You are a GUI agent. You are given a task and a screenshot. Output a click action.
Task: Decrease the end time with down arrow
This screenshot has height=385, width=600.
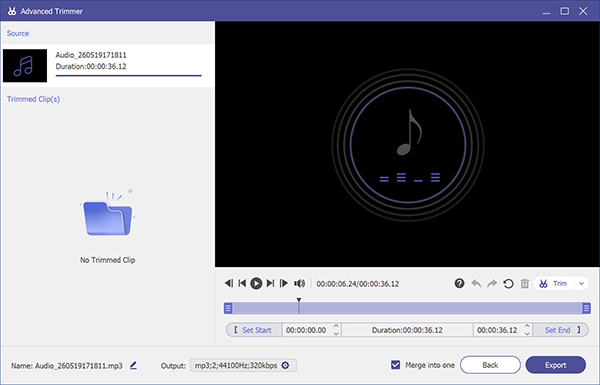click(527, 334)
